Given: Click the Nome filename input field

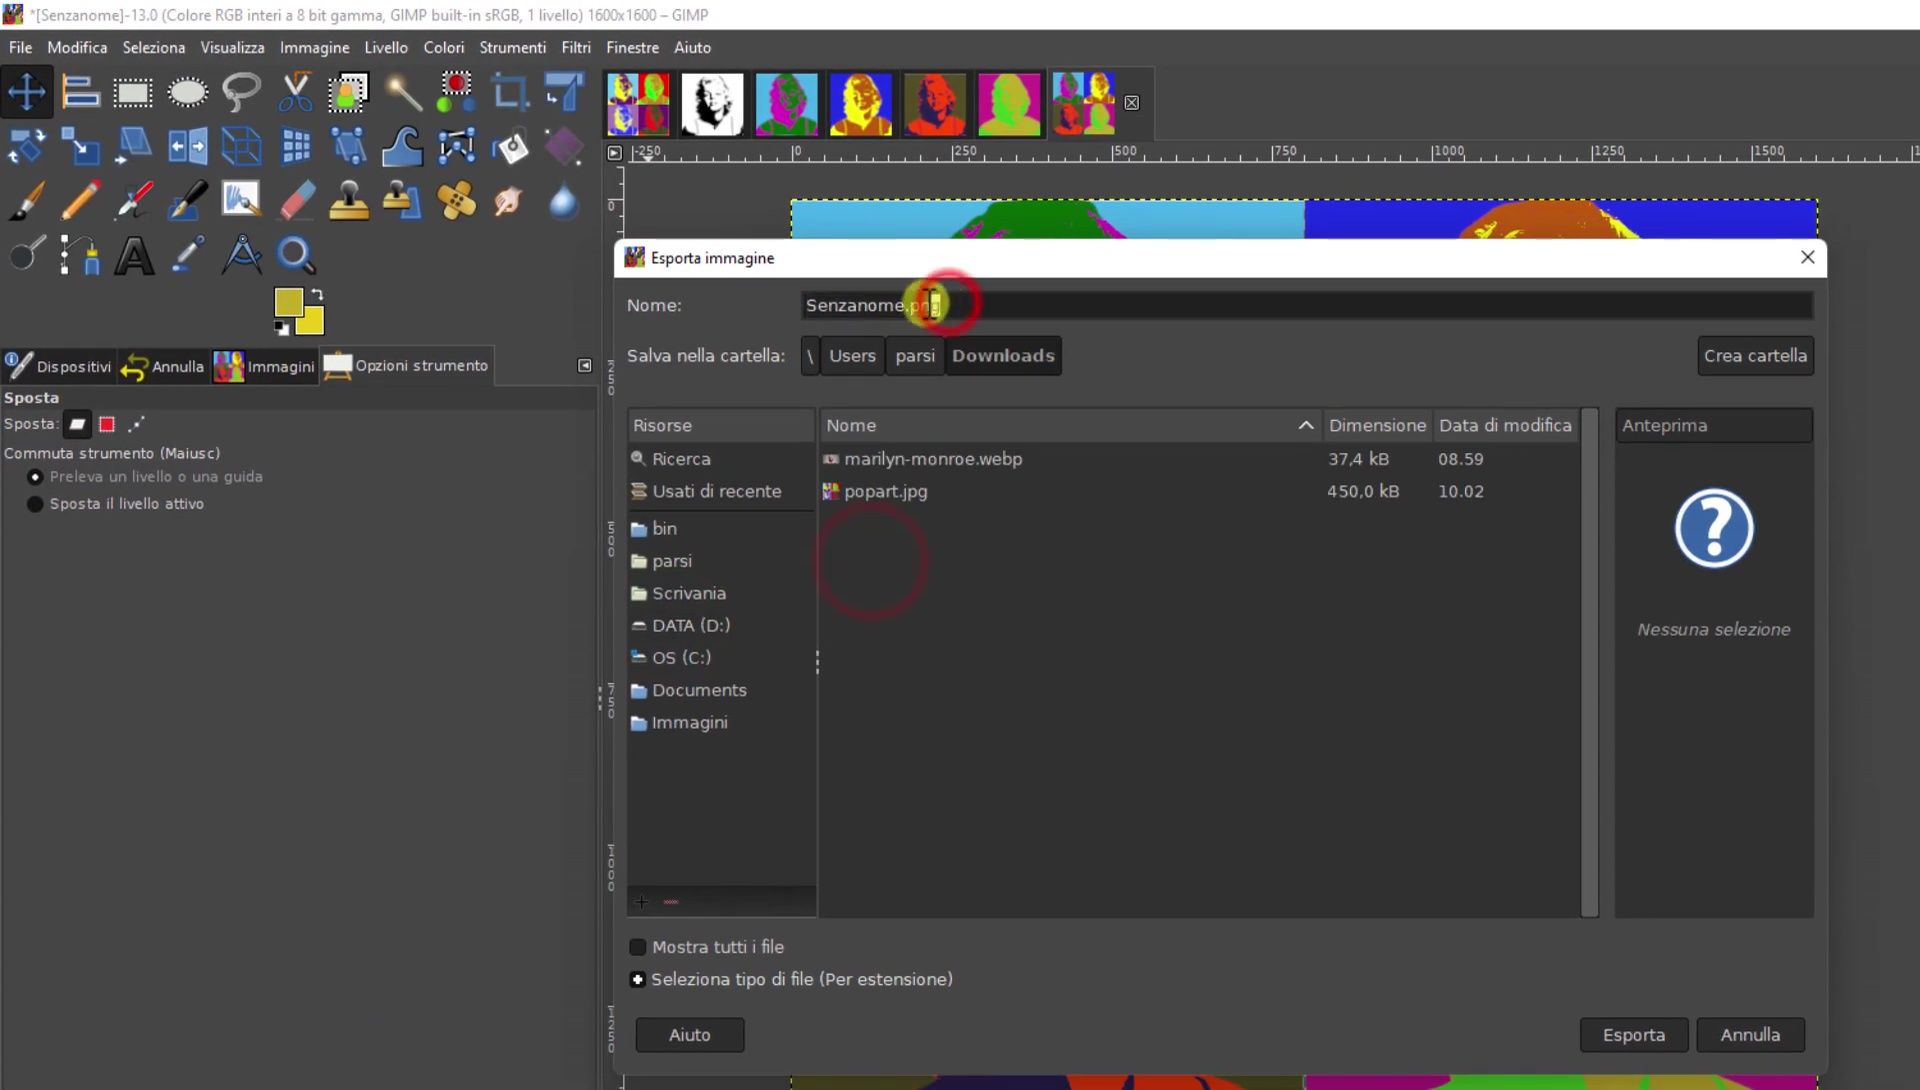Looking at the screenshot, I should point(1307,305).
